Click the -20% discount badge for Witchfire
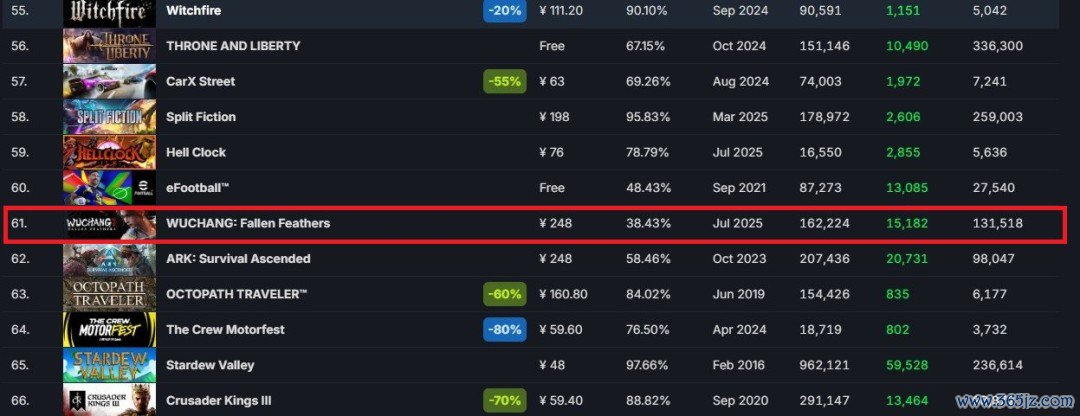Image resolution: width=1080 pixels, height=416 pixels. (505, 11)
